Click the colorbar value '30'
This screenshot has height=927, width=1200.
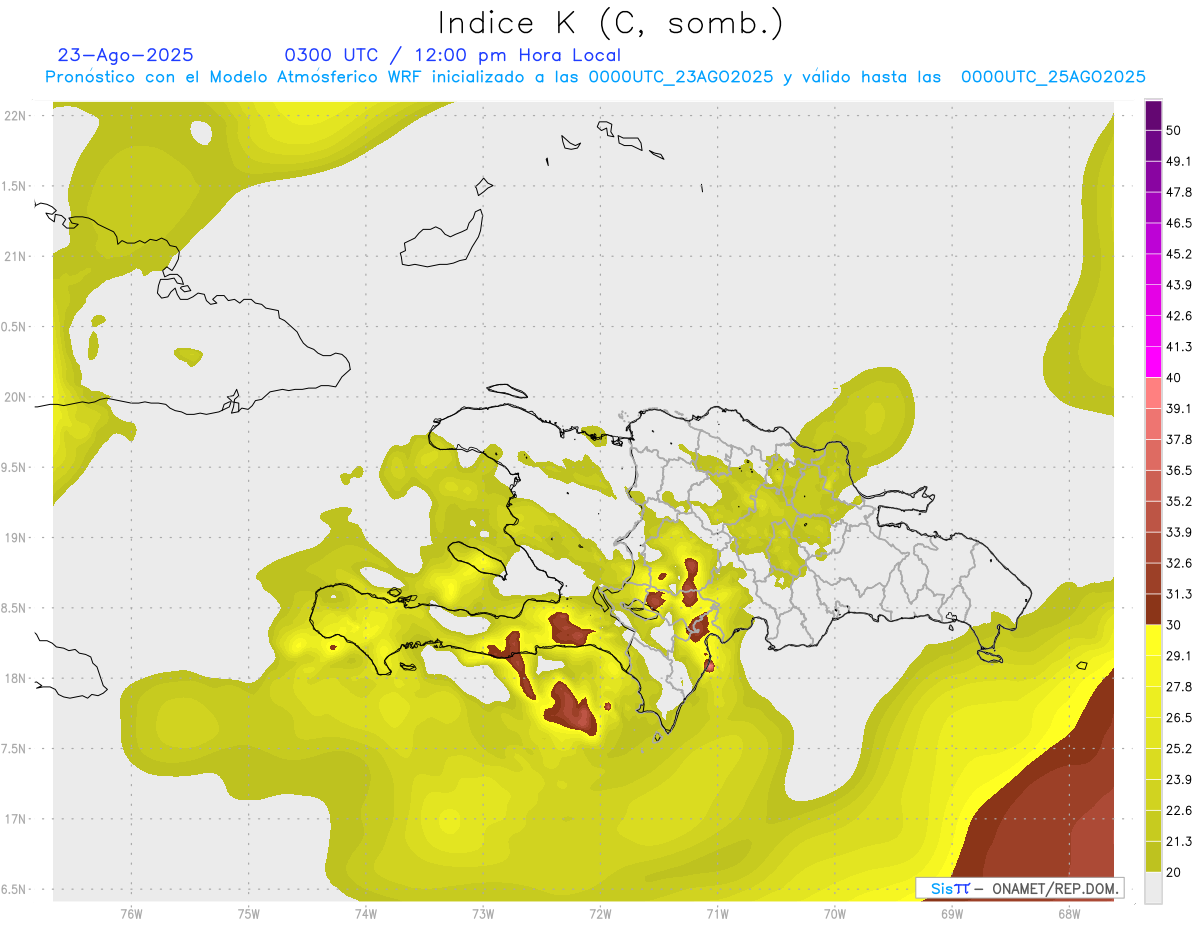(1175, 625)
